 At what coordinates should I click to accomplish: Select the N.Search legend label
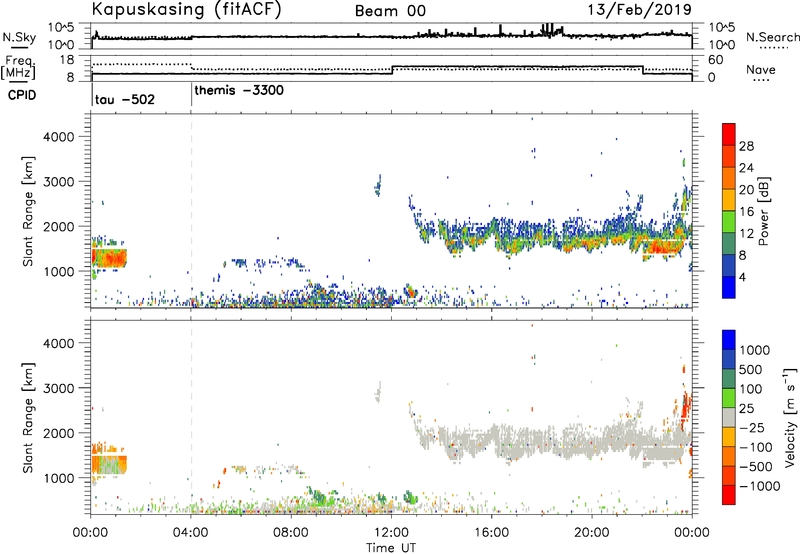[772, 37]
